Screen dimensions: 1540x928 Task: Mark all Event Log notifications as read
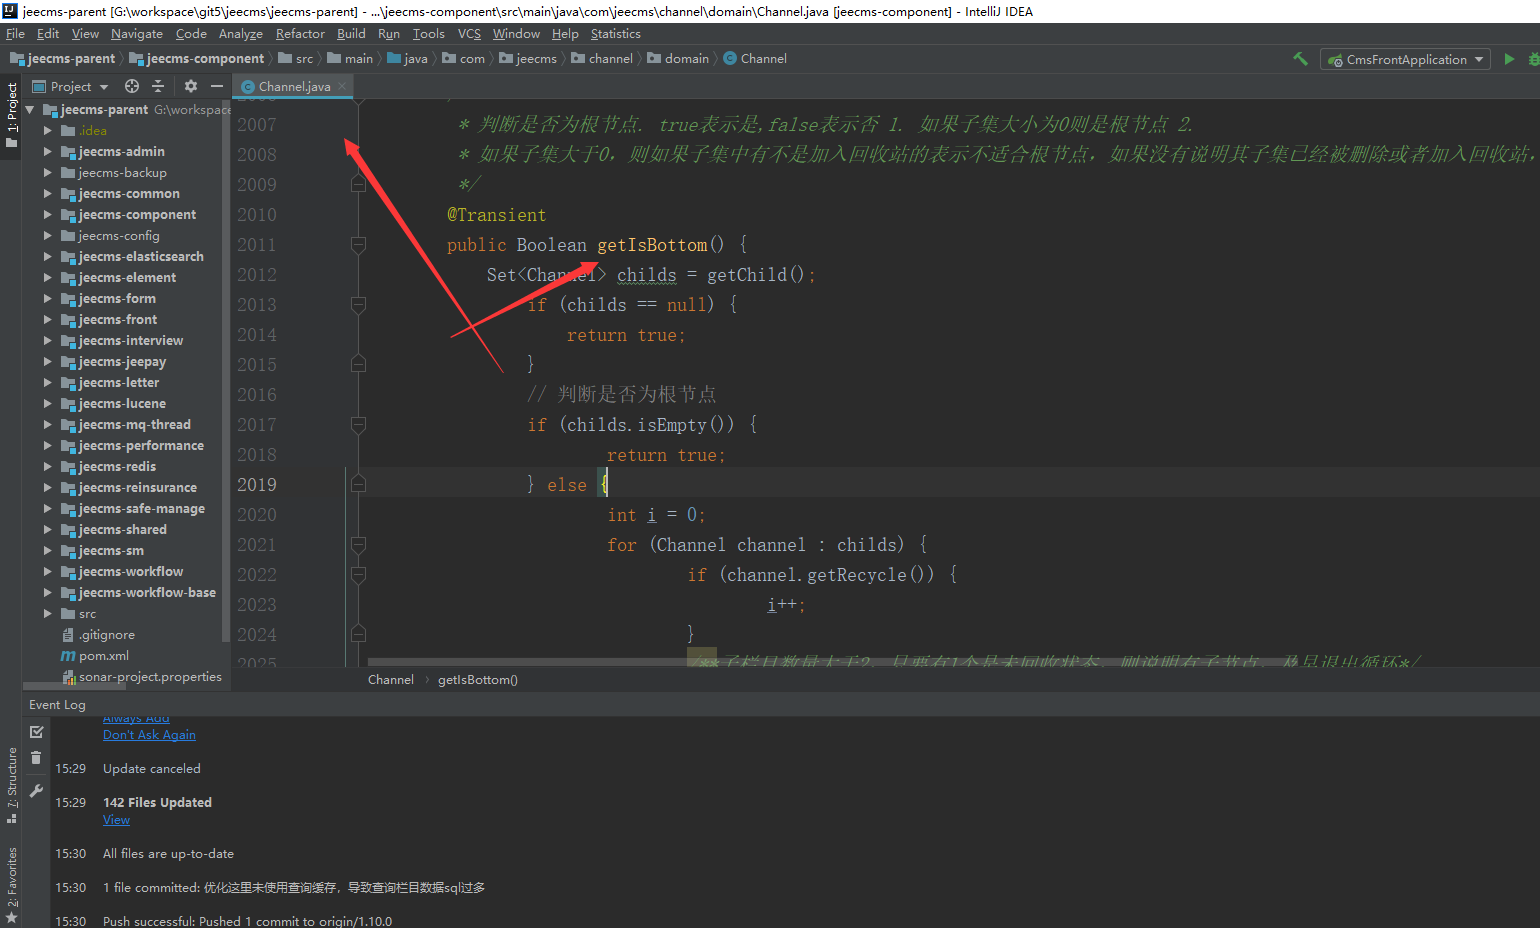[x=37, y=732]
